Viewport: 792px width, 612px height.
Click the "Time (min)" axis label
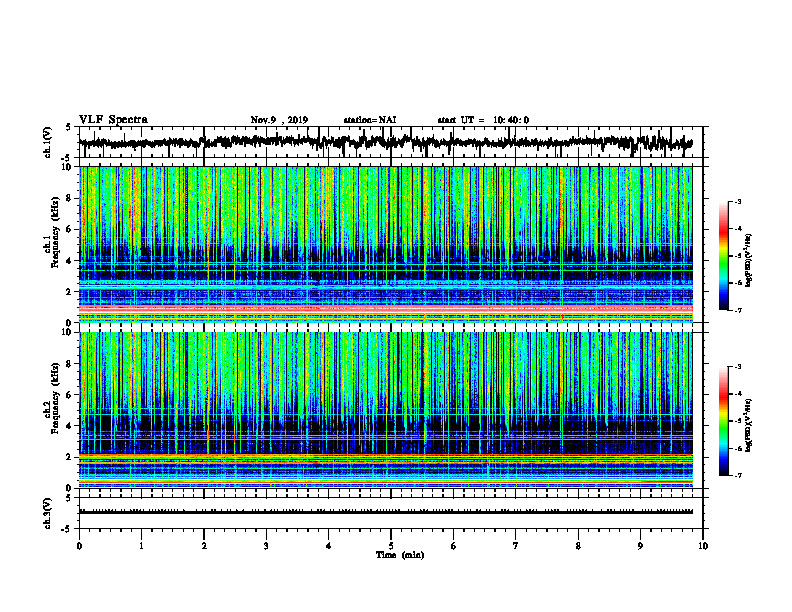400,555
